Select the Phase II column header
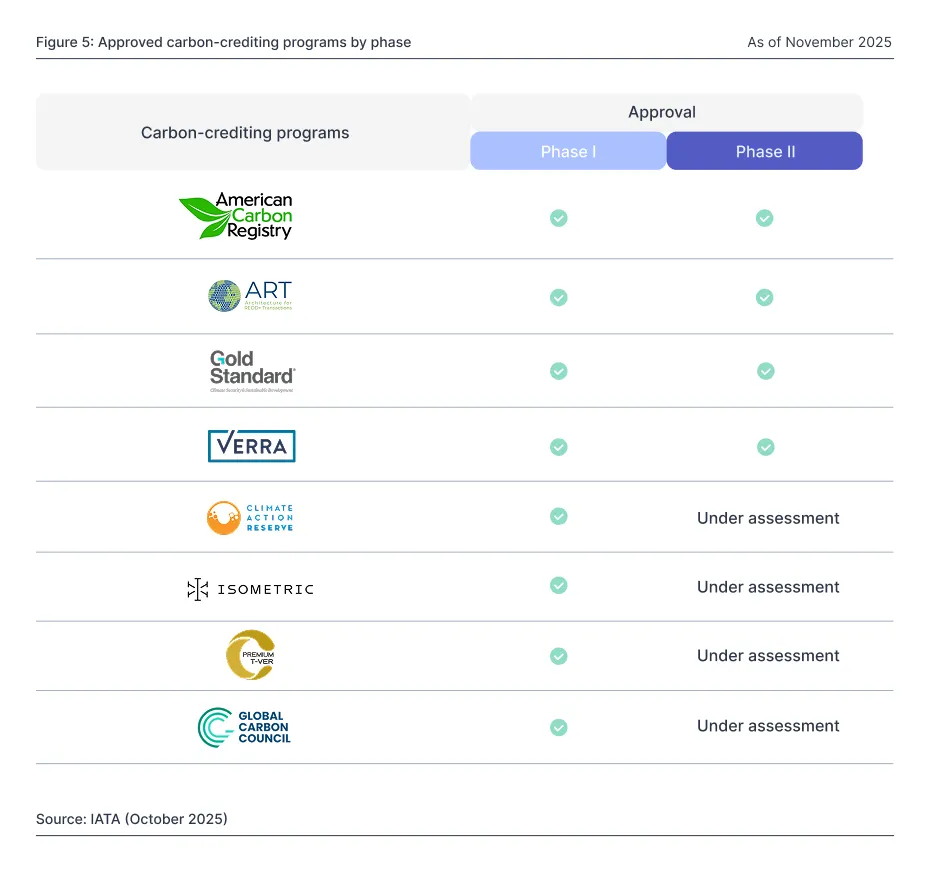Screen dimensions: 930x885 click(765, 151)
